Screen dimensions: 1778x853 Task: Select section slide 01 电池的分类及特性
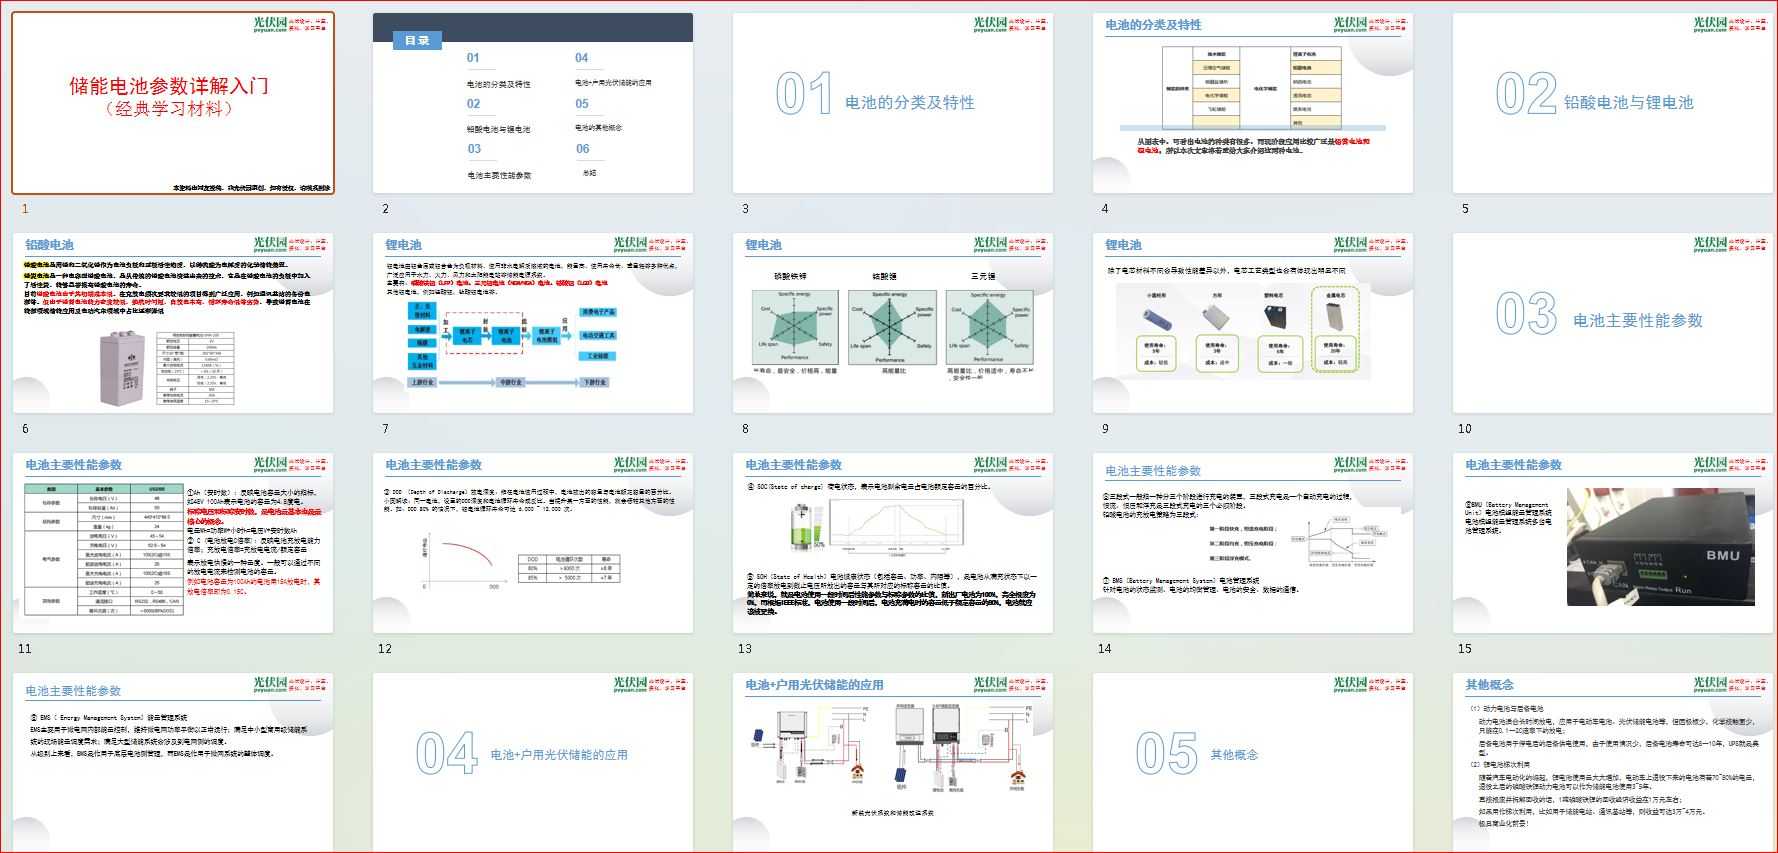pyautogui.click(x=892, y=103)
